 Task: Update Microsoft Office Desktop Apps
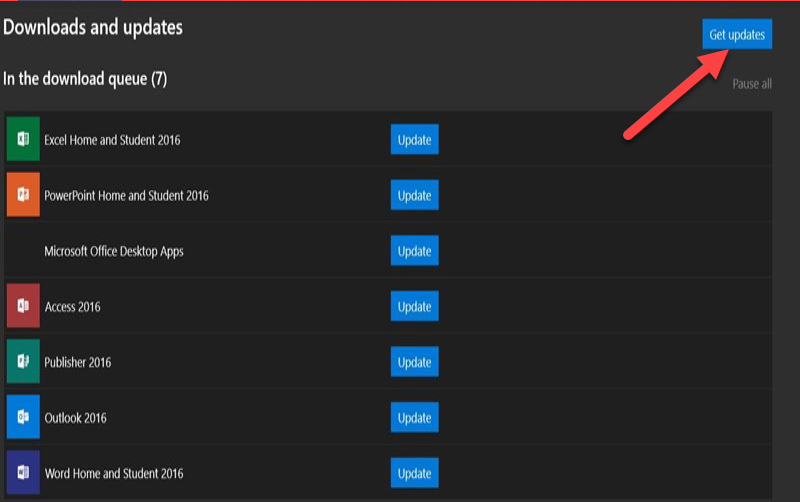(x=414, y=250)
